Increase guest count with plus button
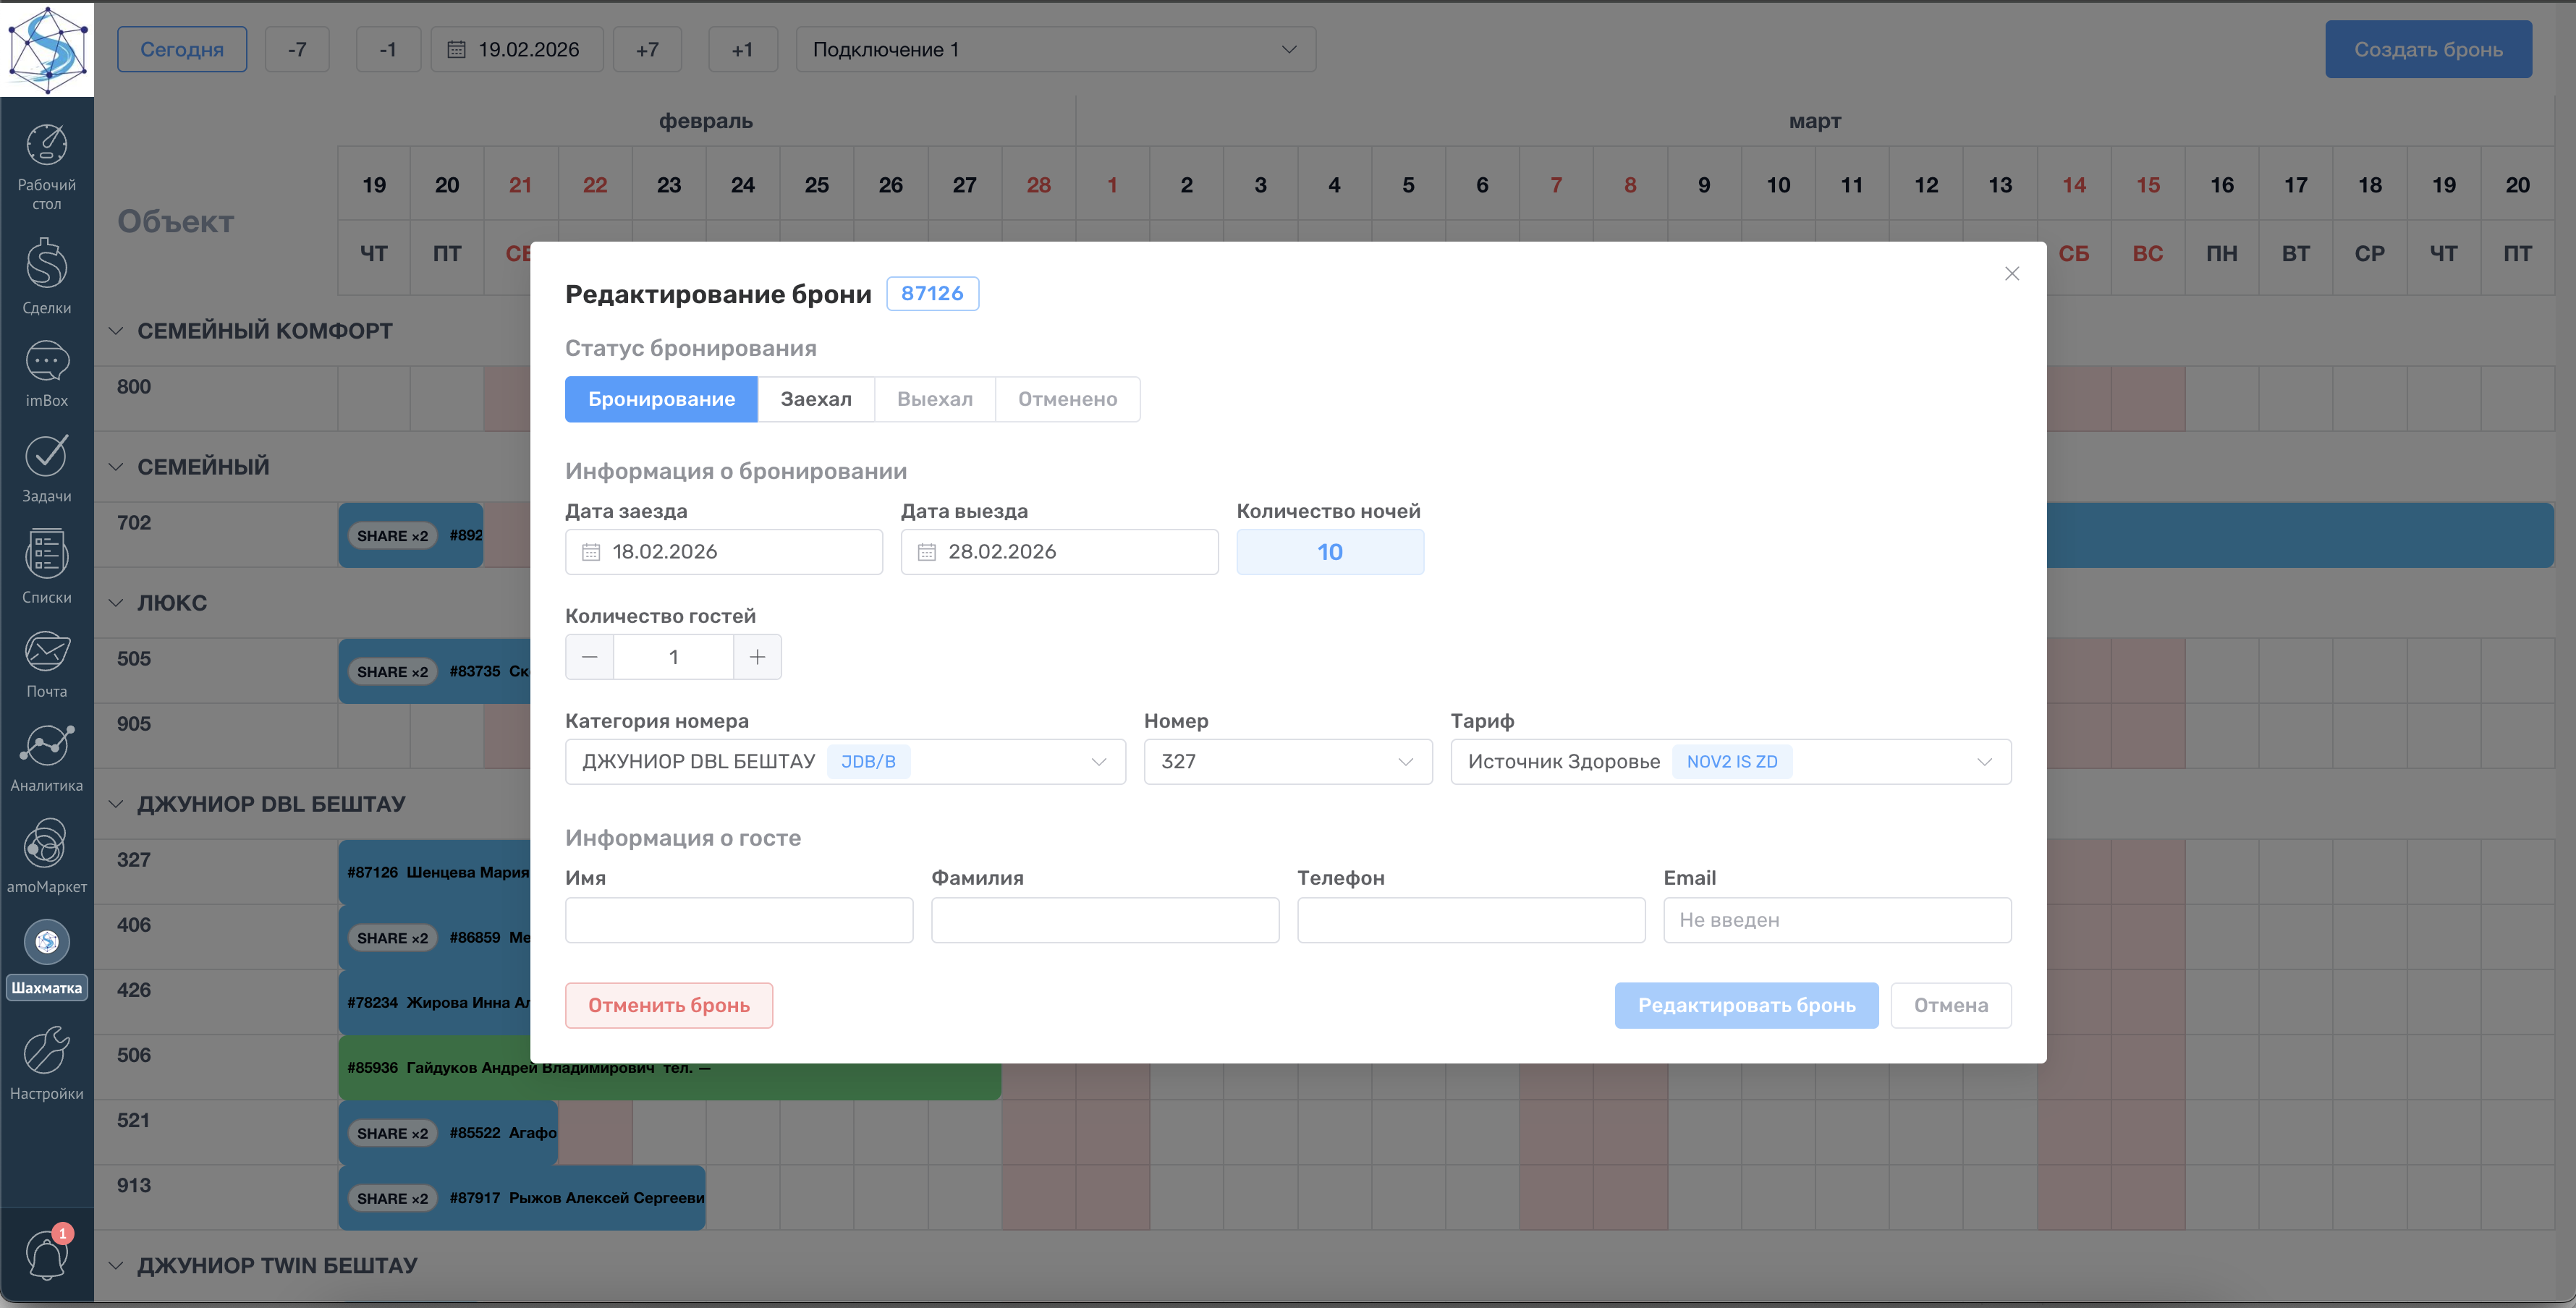Image resolution: width=2576 pixels, height=1308 pixels. pyautogui.click(x=757, y=657)
